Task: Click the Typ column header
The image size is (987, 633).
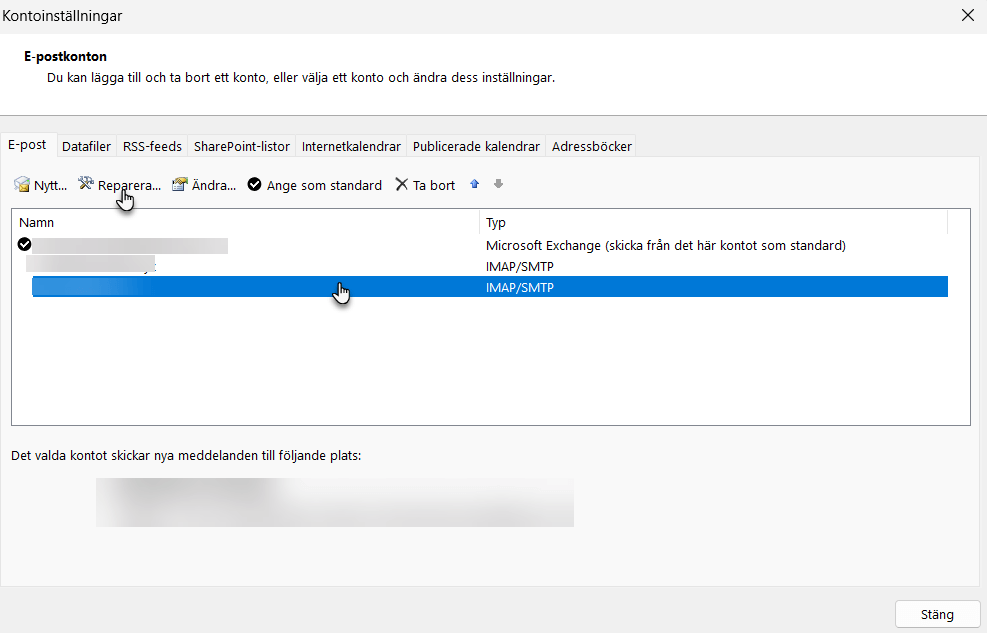Action: (714, 222)
